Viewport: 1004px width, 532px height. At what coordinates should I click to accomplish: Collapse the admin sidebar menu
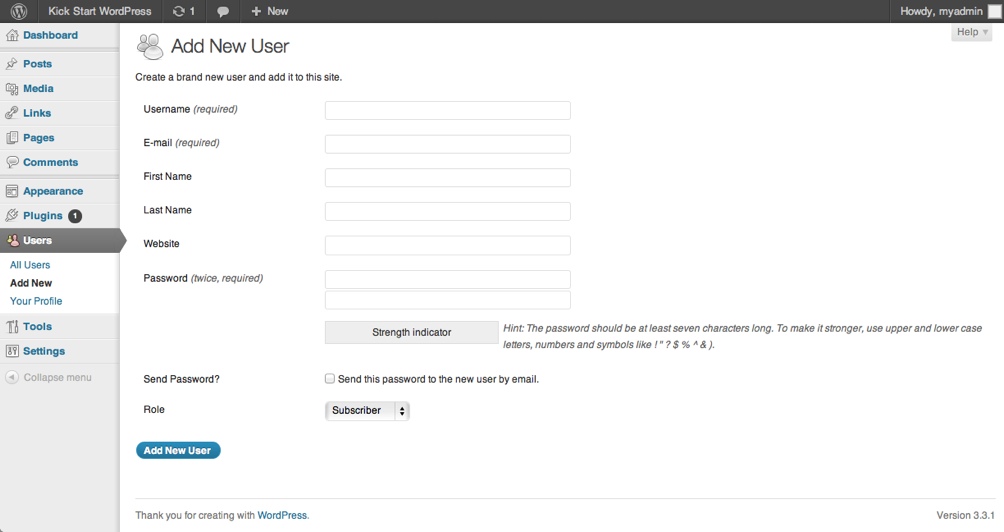pos(49,378)
